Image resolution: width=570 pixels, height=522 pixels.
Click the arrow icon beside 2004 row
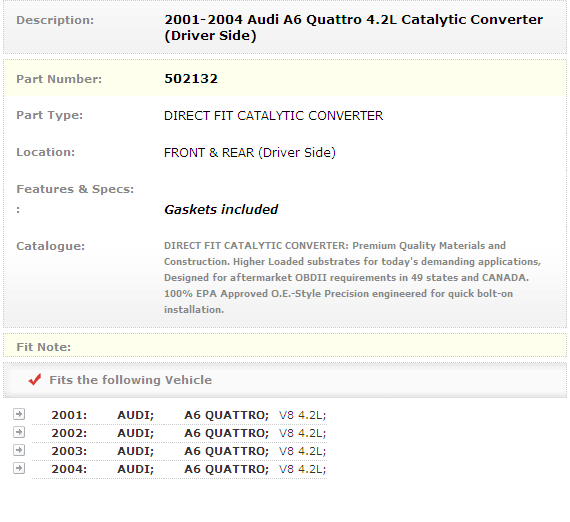click(x=19, y=468)
